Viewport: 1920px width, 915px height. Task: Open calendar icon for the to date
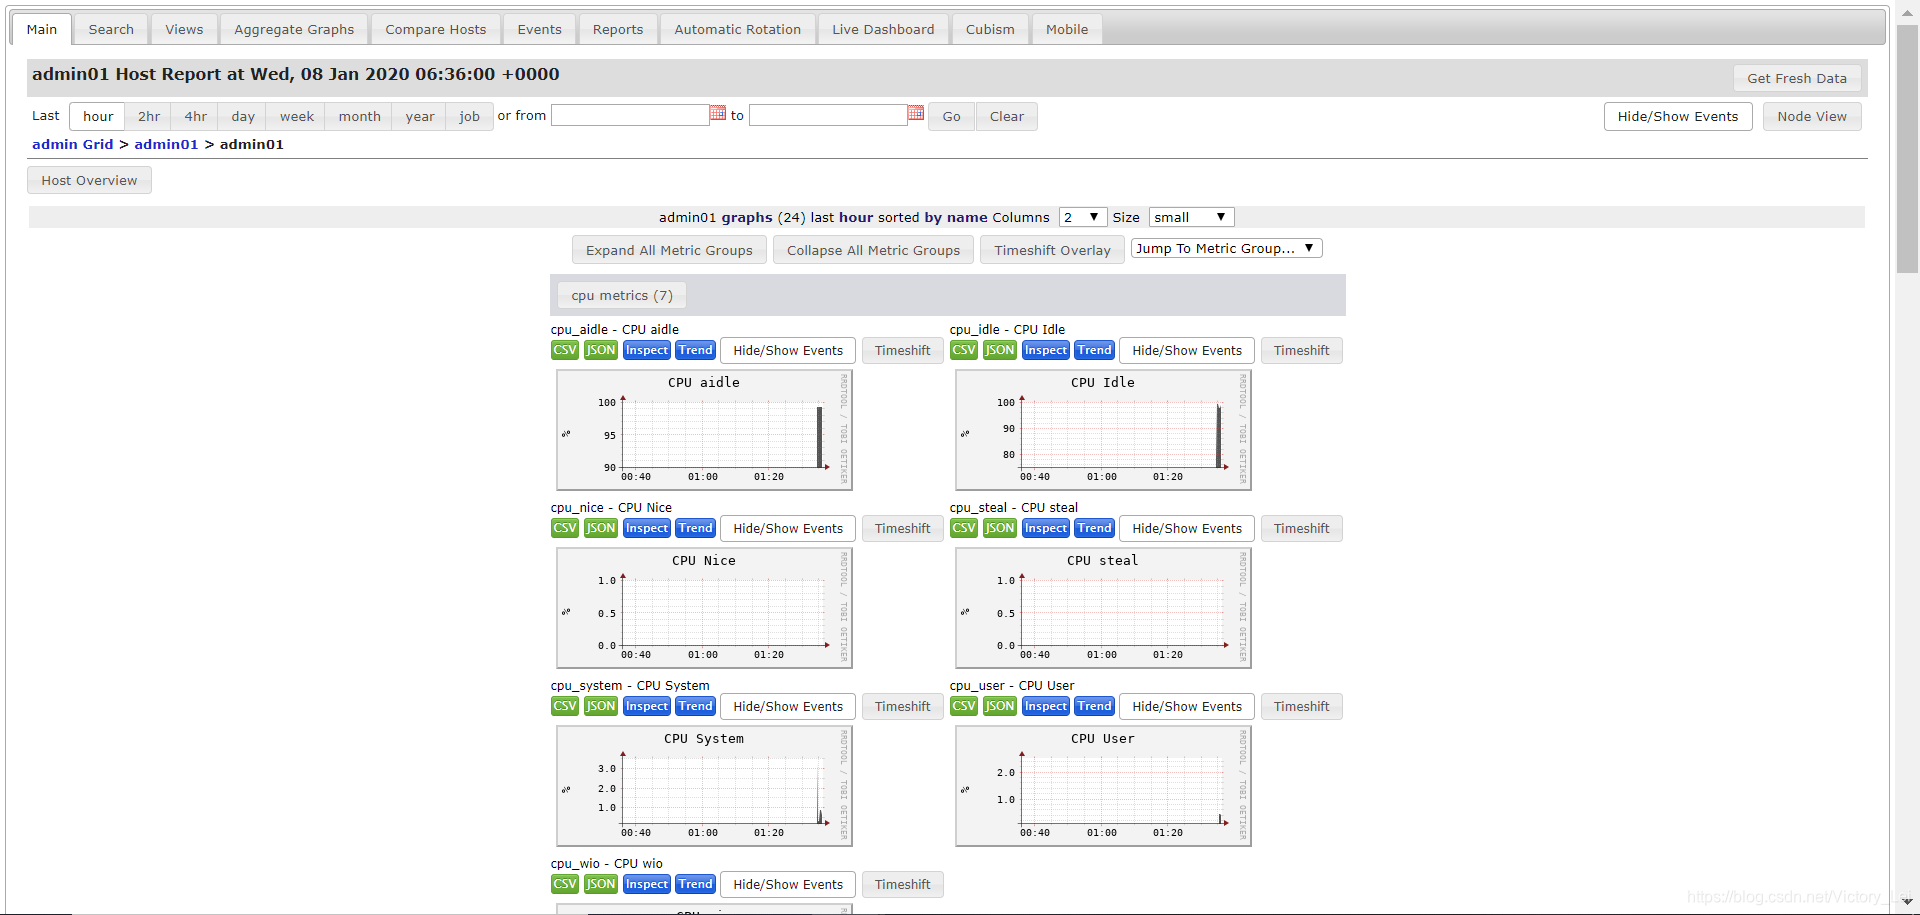click(x=915, y=113)
